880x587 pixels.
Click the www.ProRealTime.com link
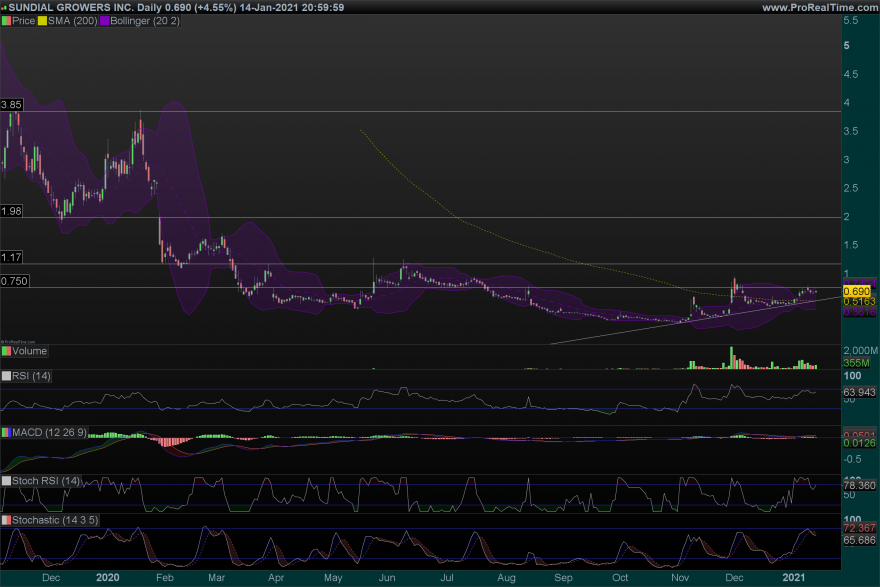pos(818,7)
